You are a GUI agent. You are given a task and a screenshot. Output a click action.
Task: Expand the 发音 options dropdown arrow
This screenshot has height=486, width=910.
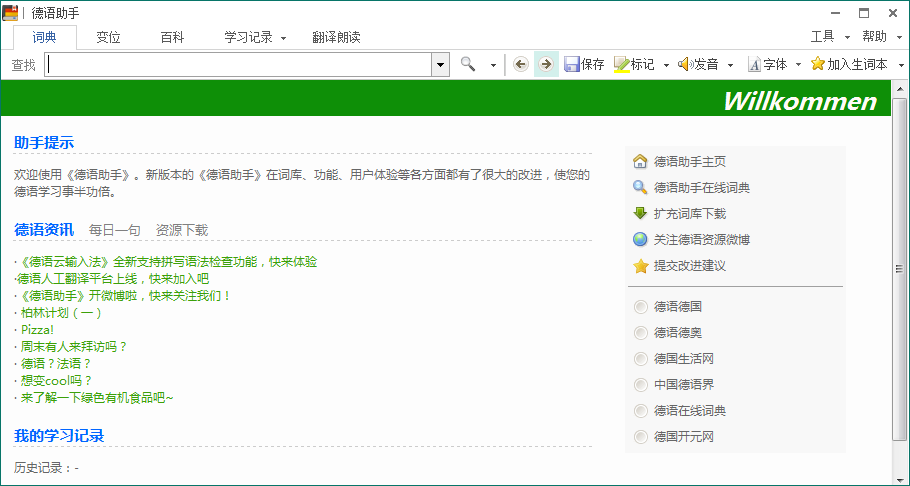click(x=730, y=65)
